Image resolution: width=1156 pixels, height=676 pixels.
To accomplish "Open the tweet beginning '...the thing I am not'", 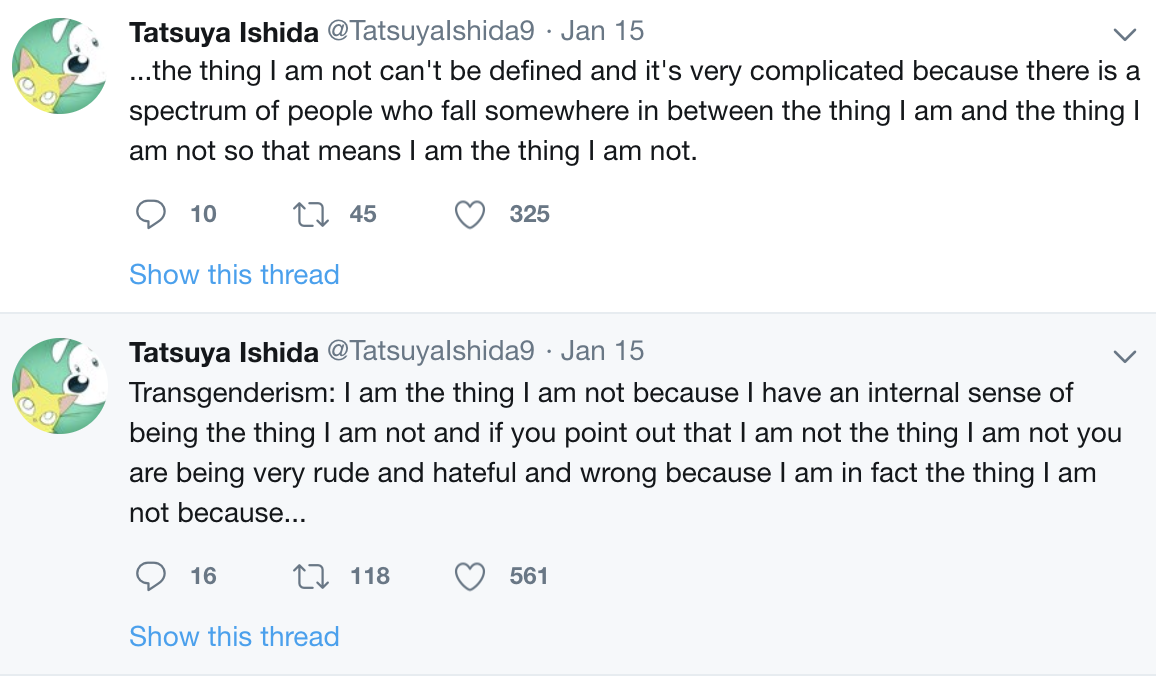I will pos(635,111).
